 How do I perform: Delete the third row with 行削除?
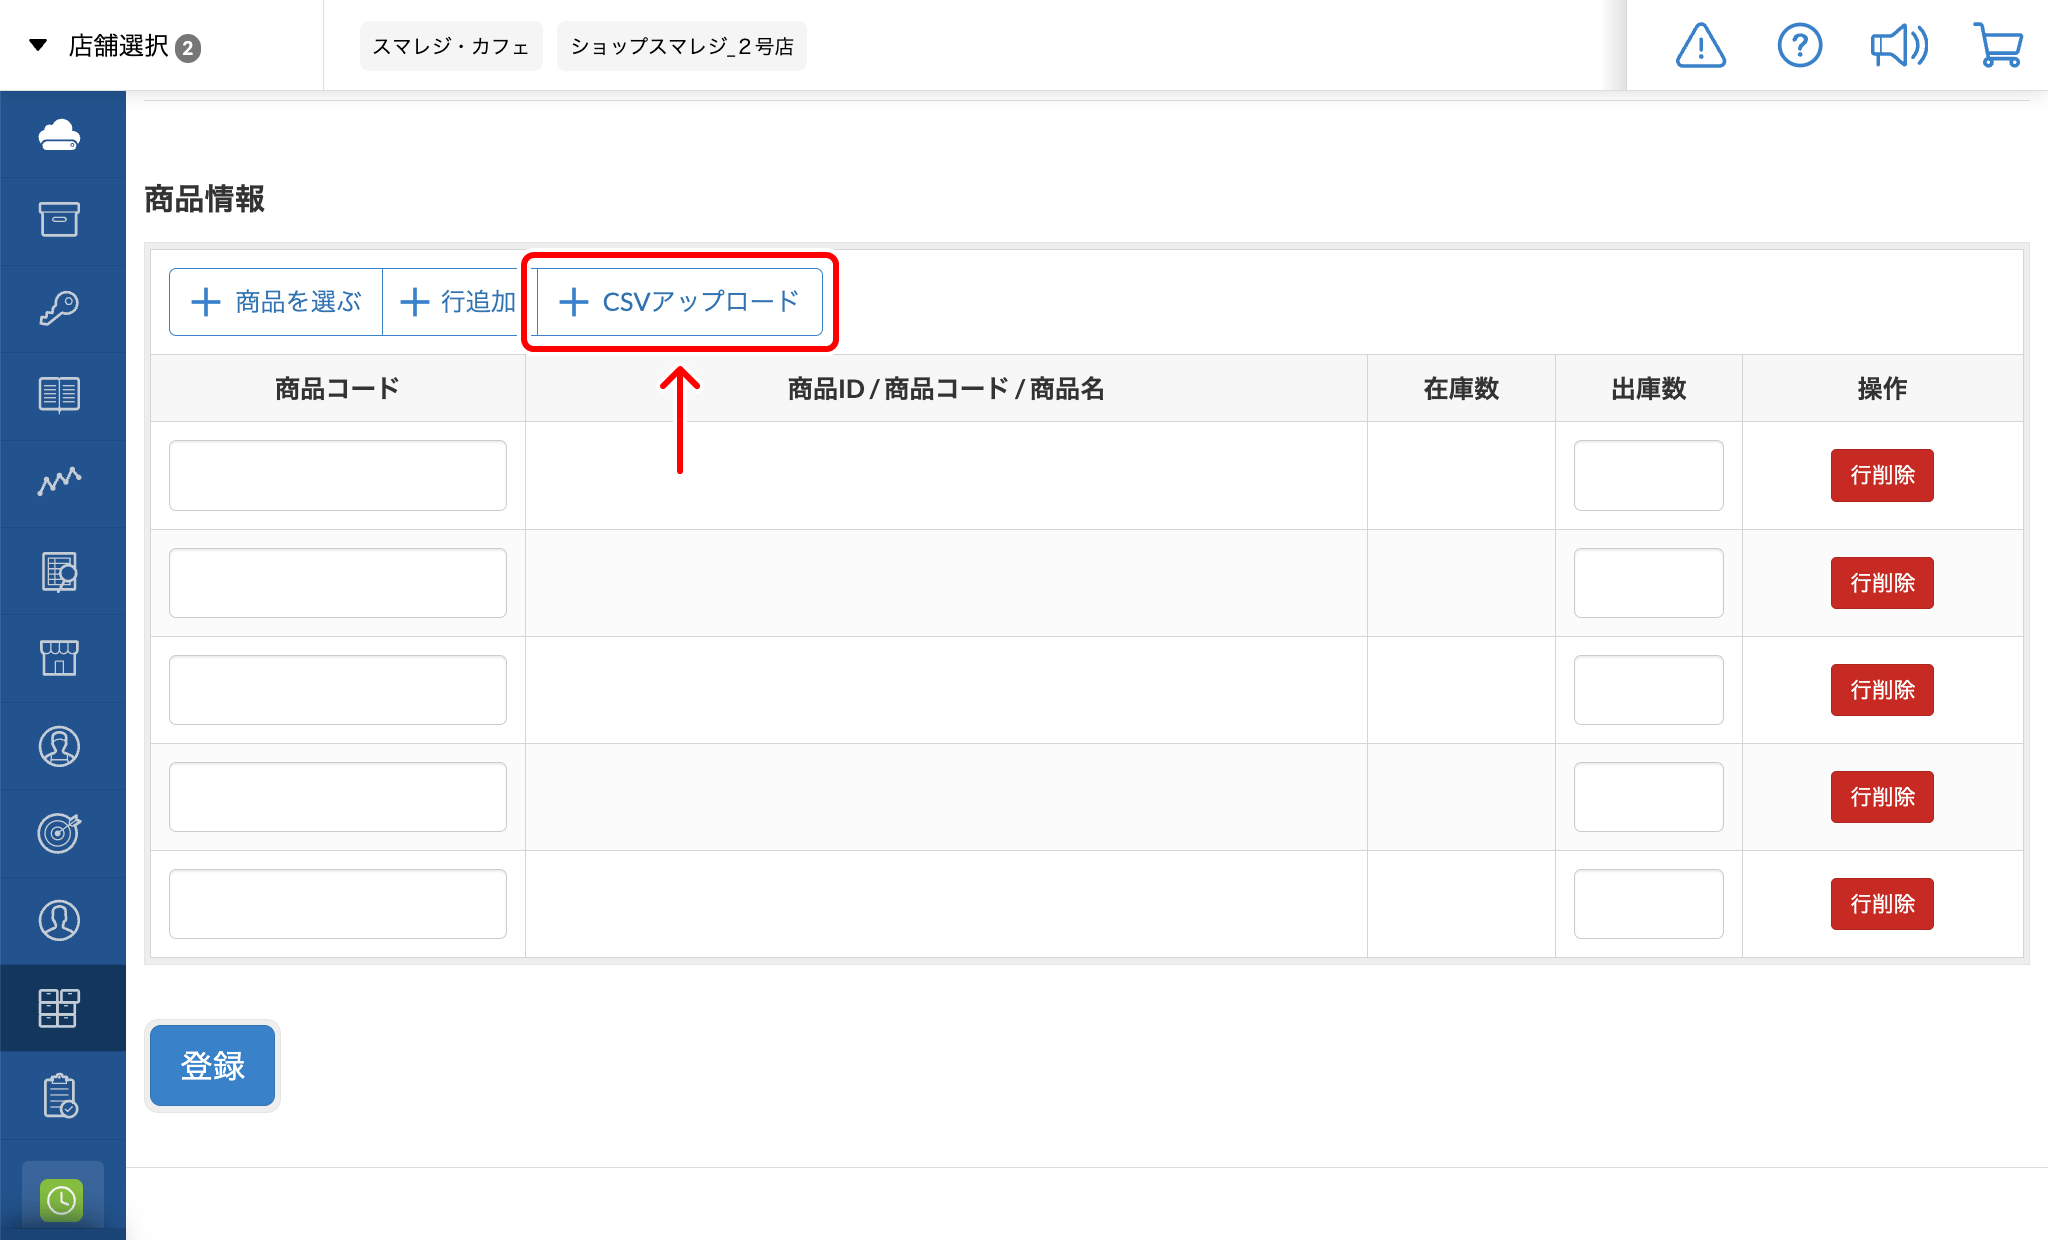pos(1882,690)
